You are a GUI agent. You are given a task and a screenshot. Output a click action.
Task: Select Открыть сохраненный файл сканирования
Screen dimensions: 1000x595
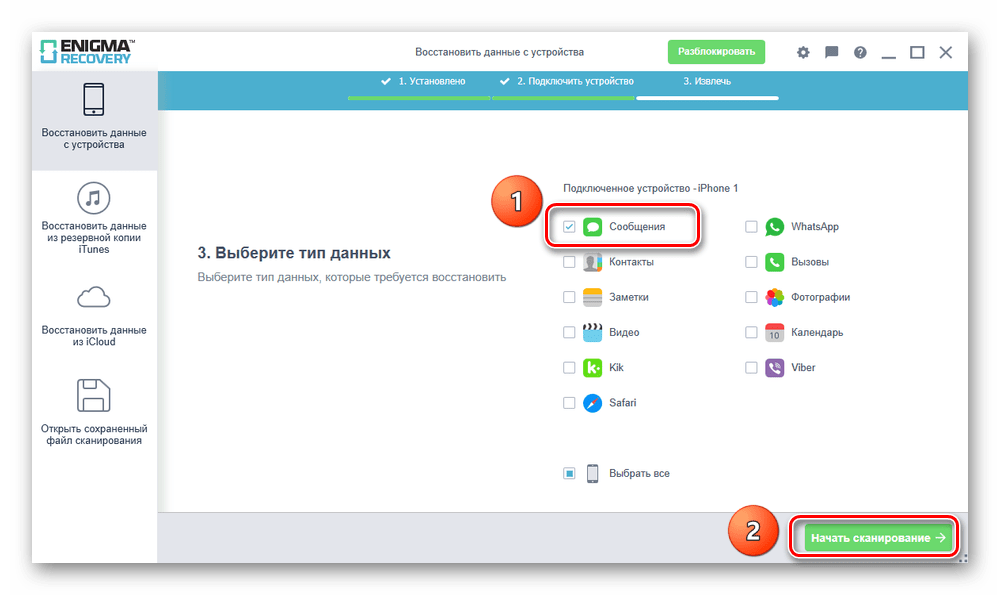tap(94, 412)
